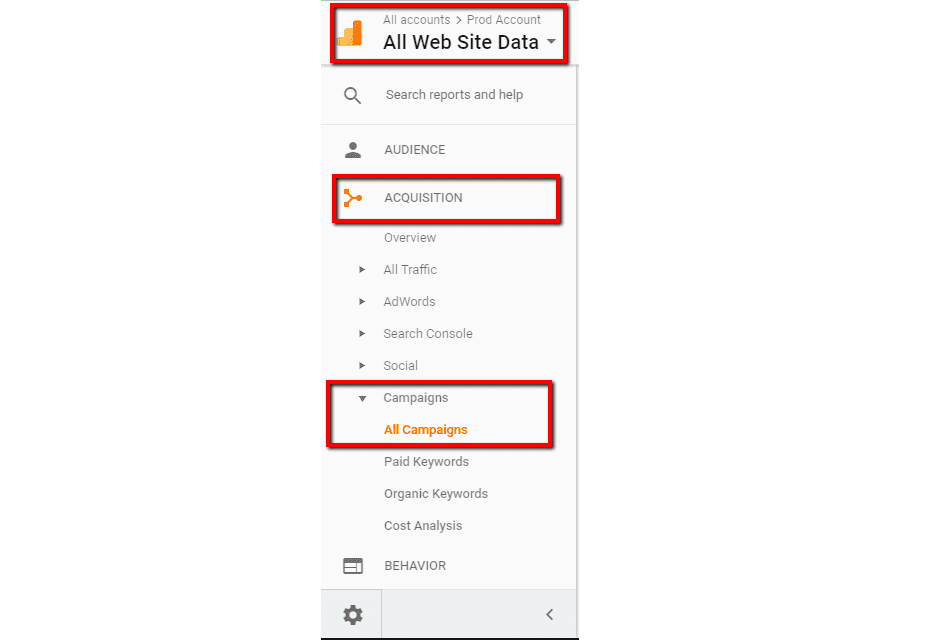The height and width of the screenshot is (644, 952).
Task: Expand the All Traffic section
Action: [x=362, y=270]
